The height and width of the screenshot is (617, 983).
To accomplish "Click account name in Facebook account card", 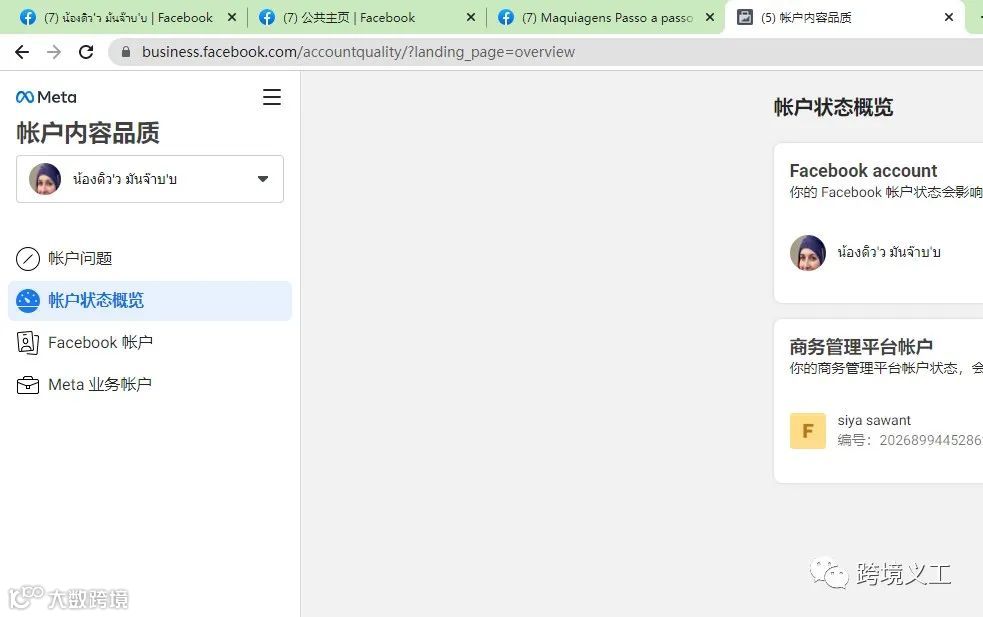I will click(889, 252).
